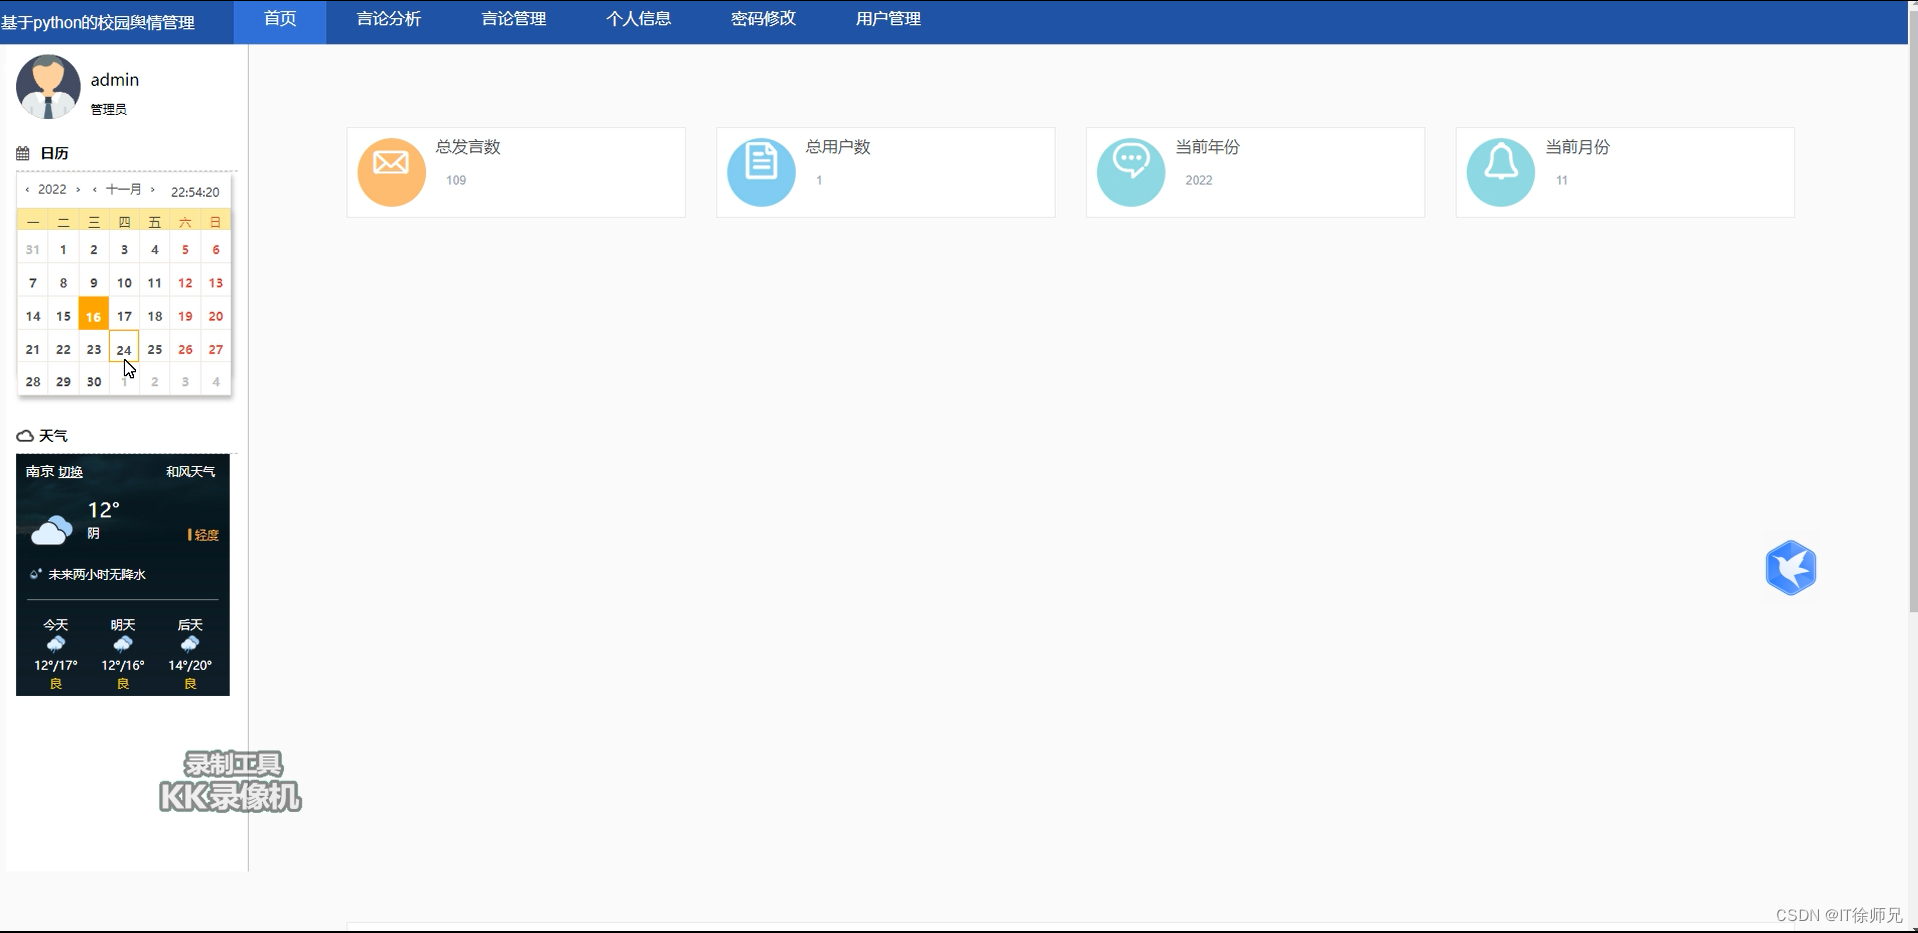Click the cloud icon beside 天气 heading
This screenshot has height=933, width=1918.
pyautogui.click(x=25, y=436)
